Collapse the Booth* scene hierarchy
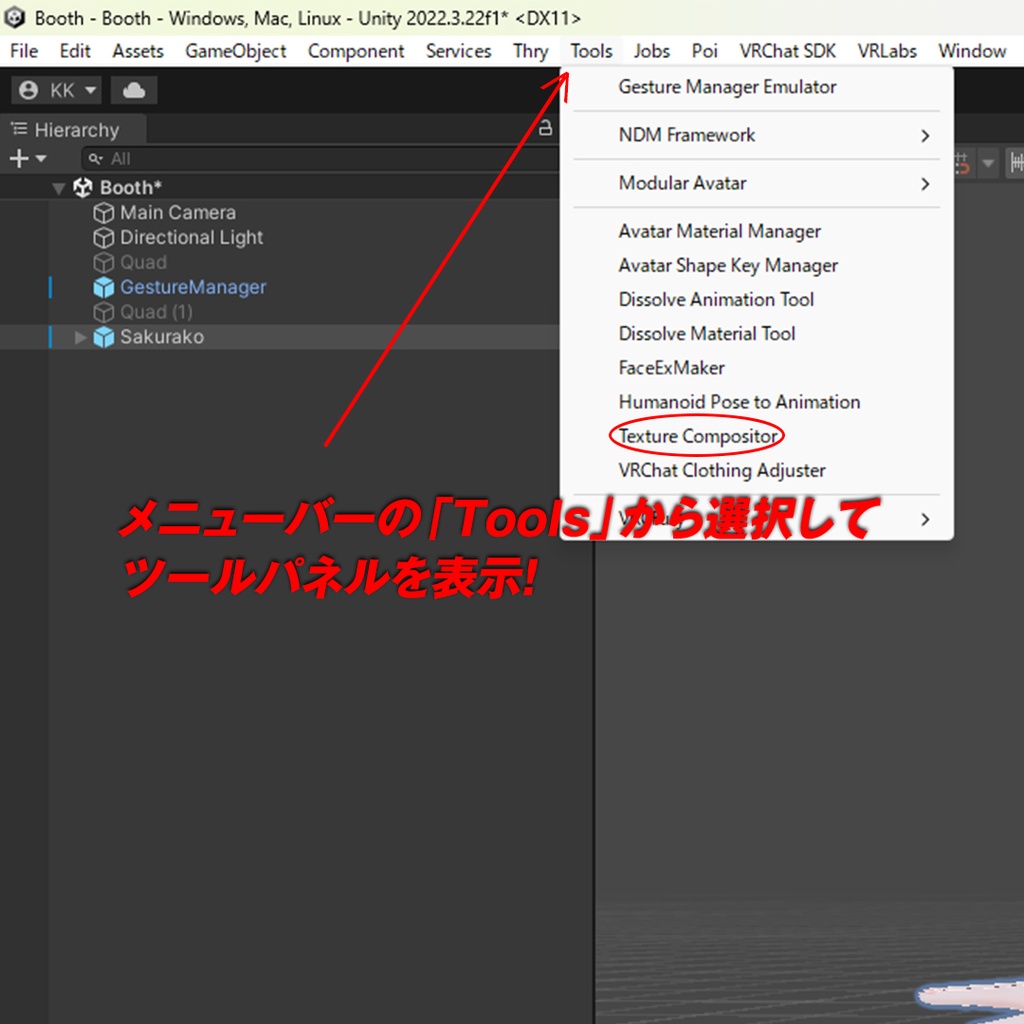Viewport: 1024px width, 1024px height. tap(58, 187)
